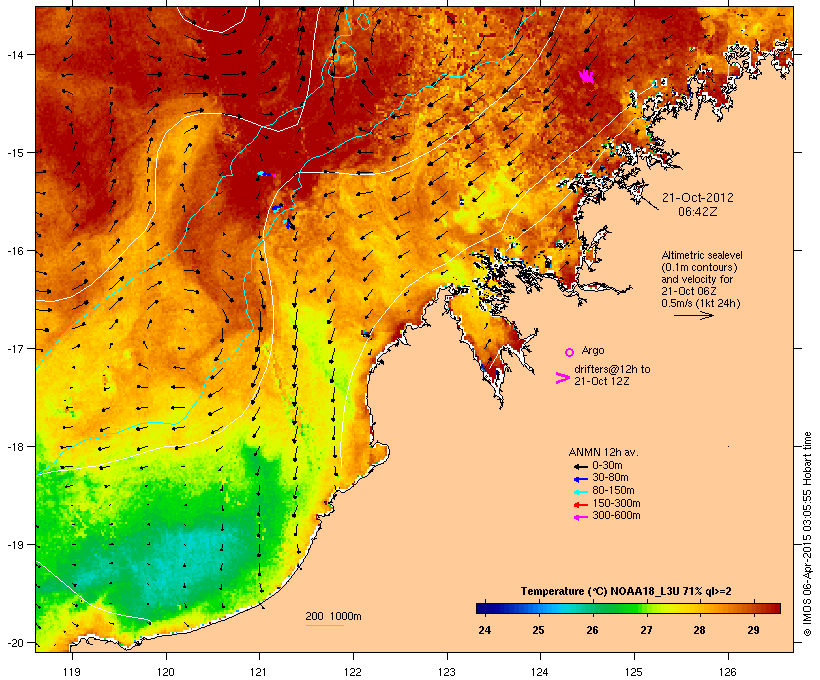The width and height of the screenshot is (820, 680).
Task: Click the black 0-30m legend arrow
Action: click(x=580, y=466)
